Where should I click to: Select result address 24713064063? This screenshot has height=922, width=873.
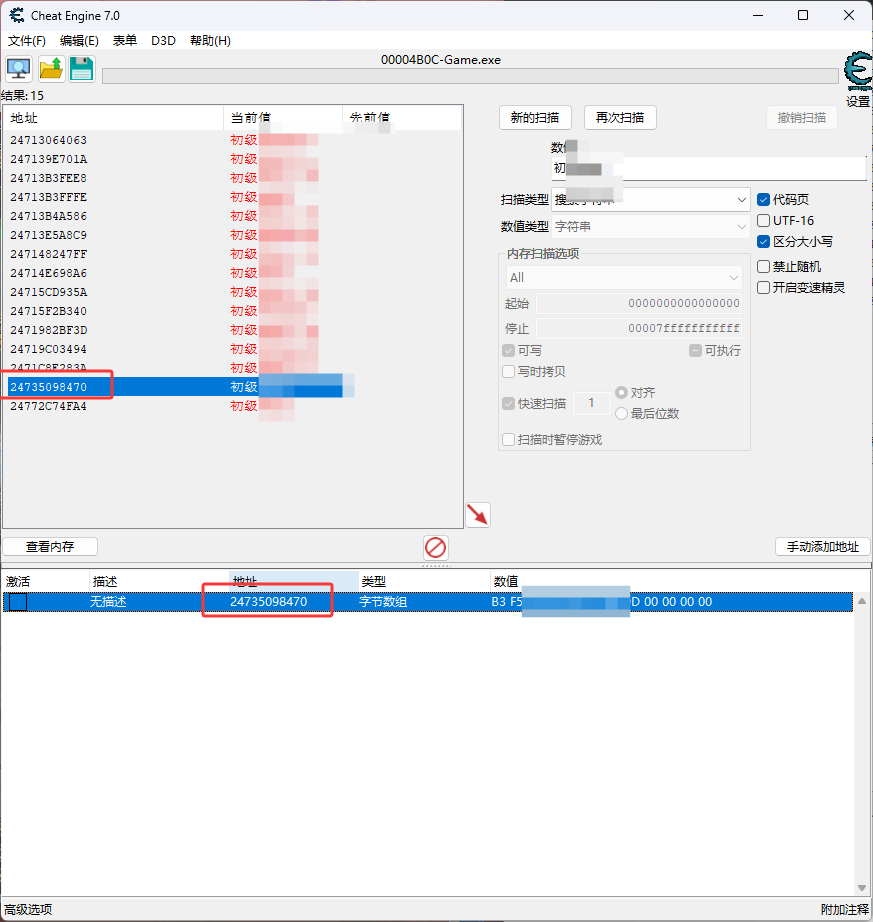(48, 140)
